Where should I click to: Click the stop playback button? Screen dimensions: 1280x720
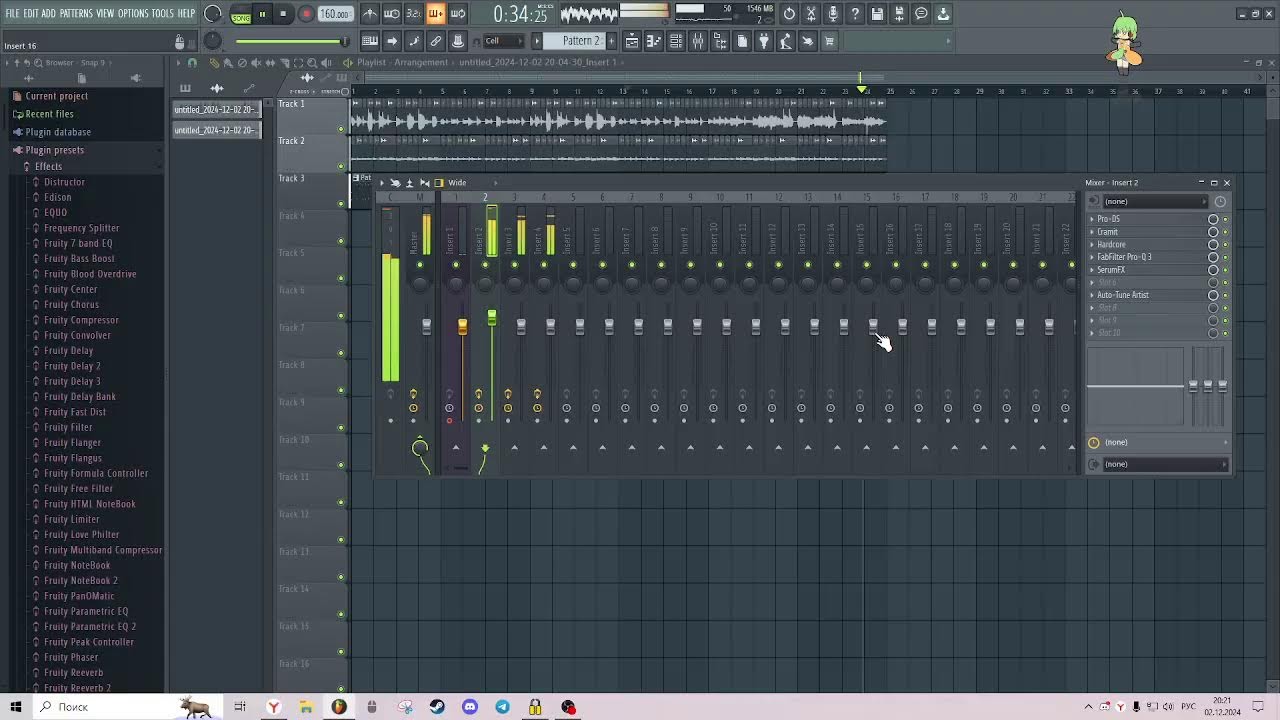click(284, 14)
